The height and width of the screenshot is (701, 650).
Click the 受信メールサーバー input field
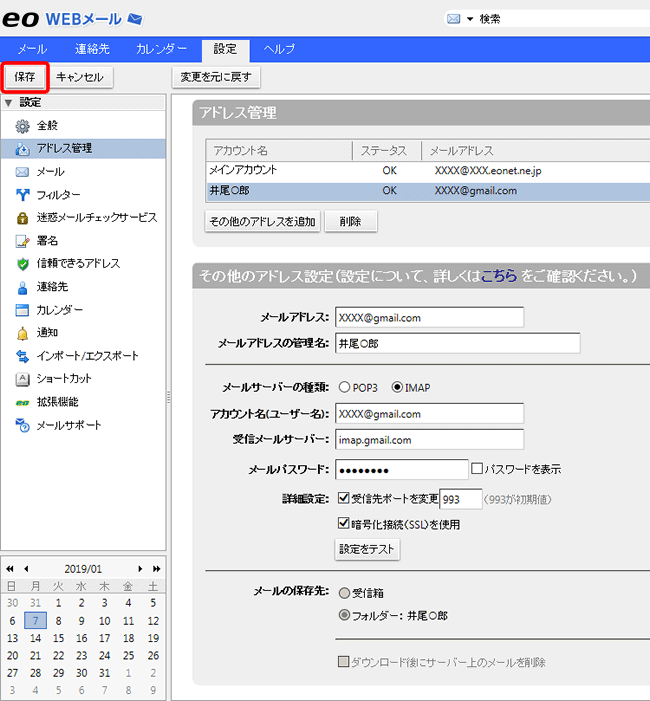coord(429,439)
